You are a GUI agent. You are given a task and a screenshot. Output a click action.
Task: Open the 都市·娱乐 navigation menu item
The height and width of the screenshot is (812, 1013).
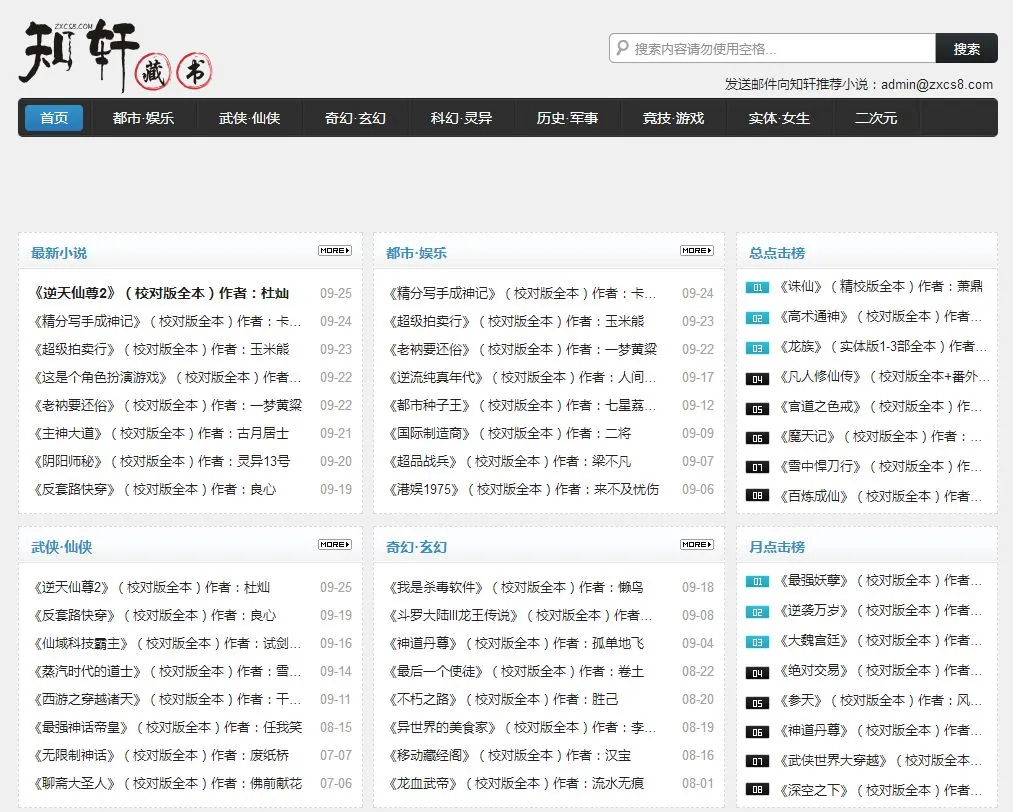pyautogui.click(x=143, y=118)
